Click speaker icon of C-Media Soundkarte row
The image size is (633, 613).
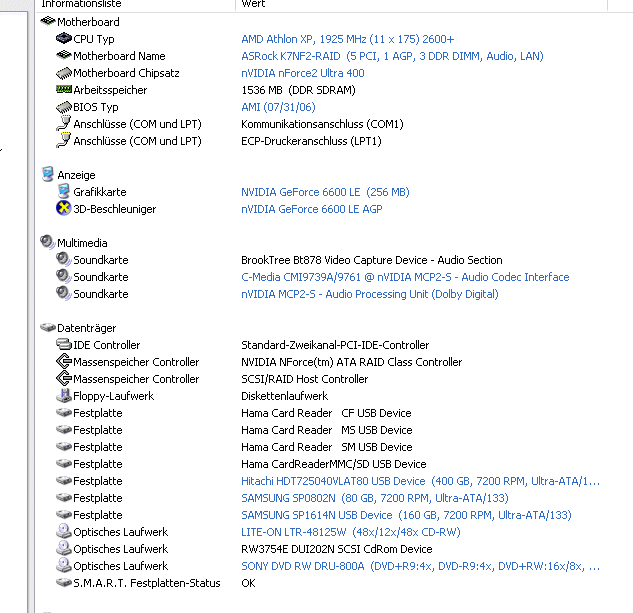[64, 276]
